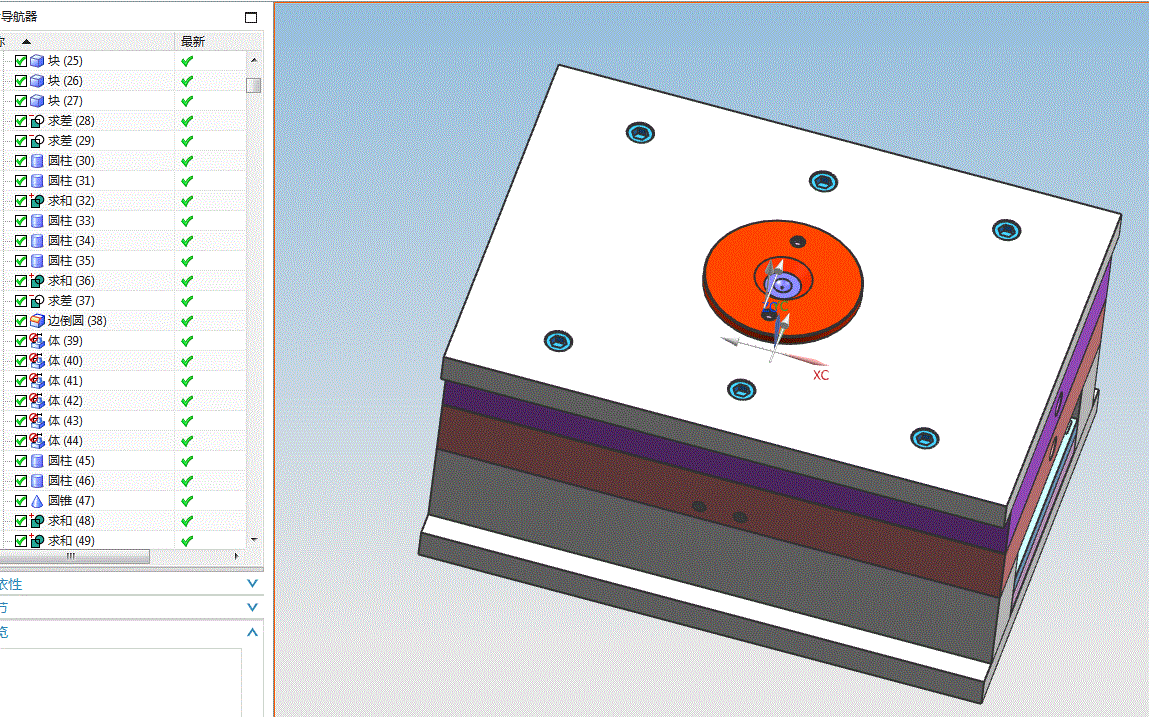Toggle the checkbox for 体 (40)

point(21,361)
